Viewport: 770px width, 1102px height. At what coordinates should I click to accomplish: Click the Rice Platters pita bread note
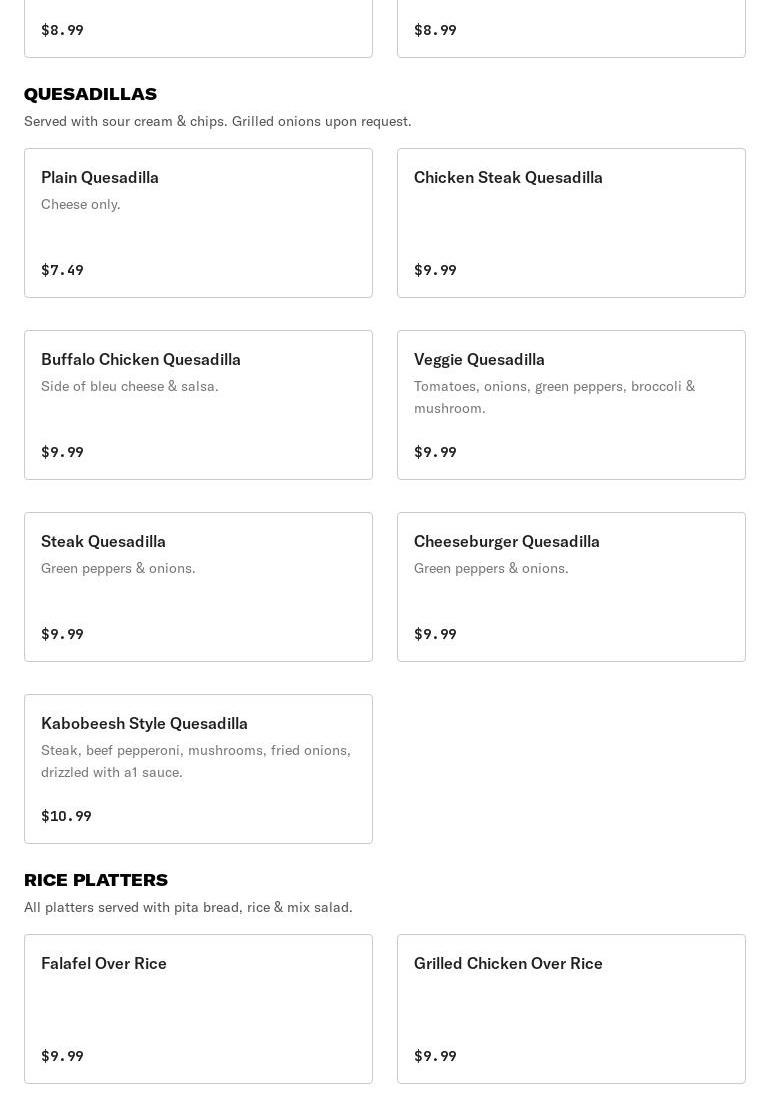(x=188, y=907)
